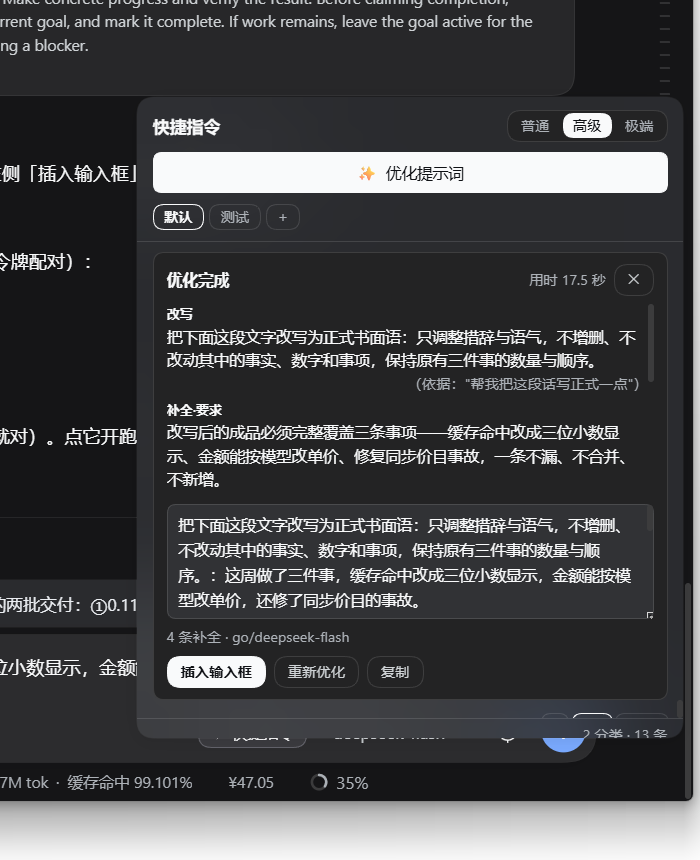
Task: Click the 缓存命中 99.101% status entry
Action: click(x=130, y=783)
